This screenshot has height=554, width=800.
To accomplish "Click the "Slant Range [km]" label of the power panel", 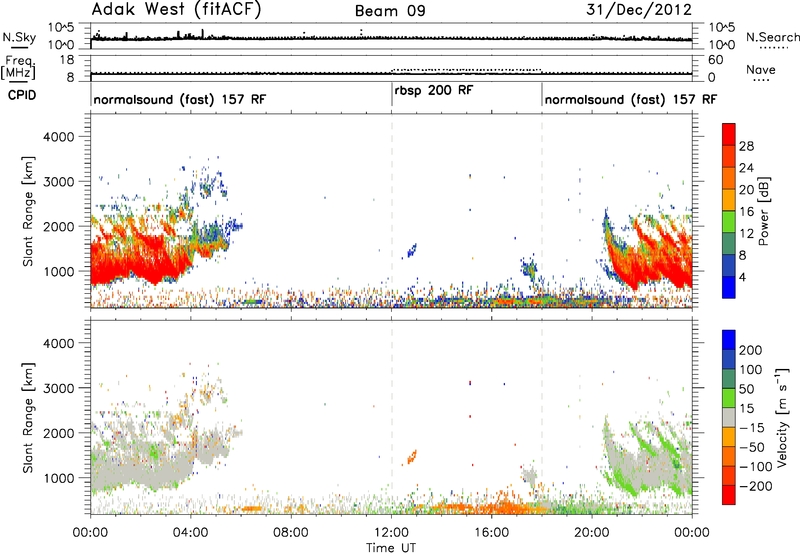I will pos(28,211).
